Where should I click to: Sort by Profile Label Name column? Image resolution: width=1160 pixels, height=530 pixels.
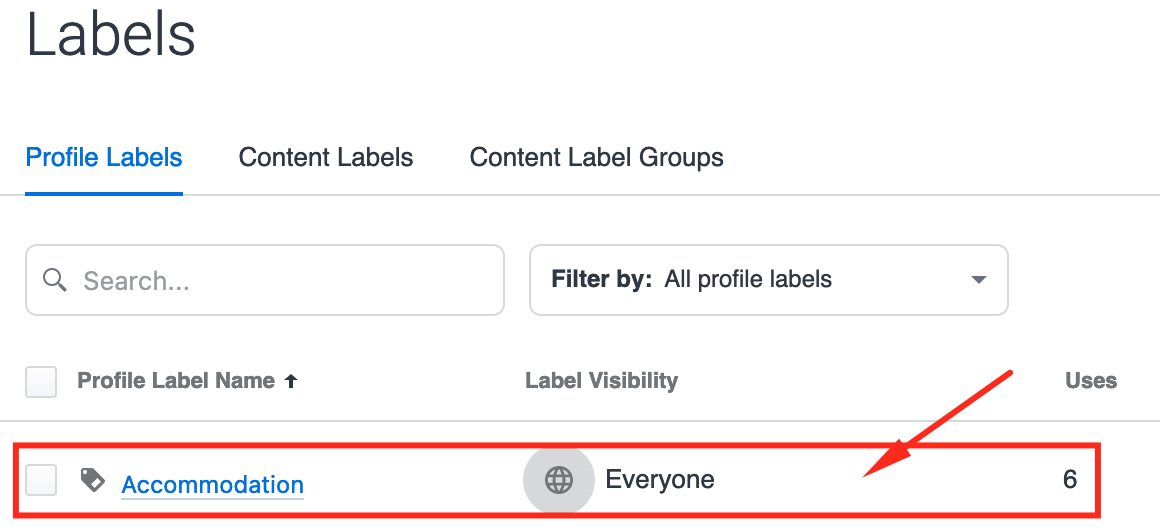tap(176, 381)
